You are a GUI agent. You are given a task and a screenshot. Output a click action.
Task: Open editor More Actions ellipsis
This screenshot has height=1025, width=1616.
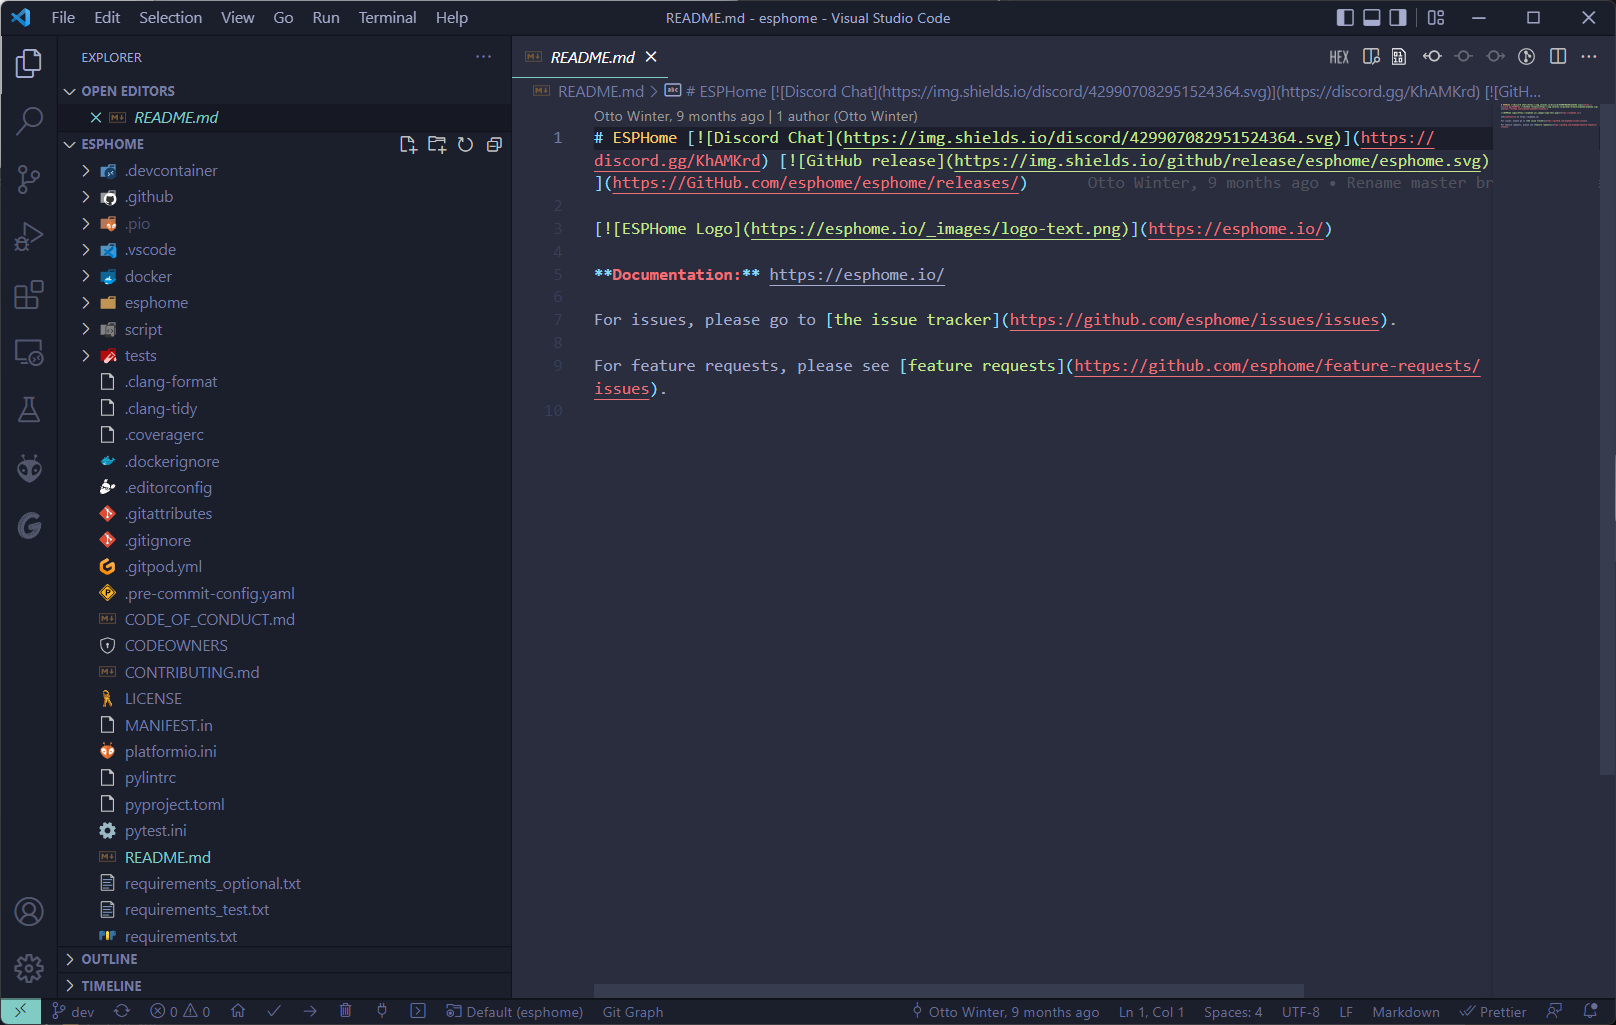[1589, 57]
